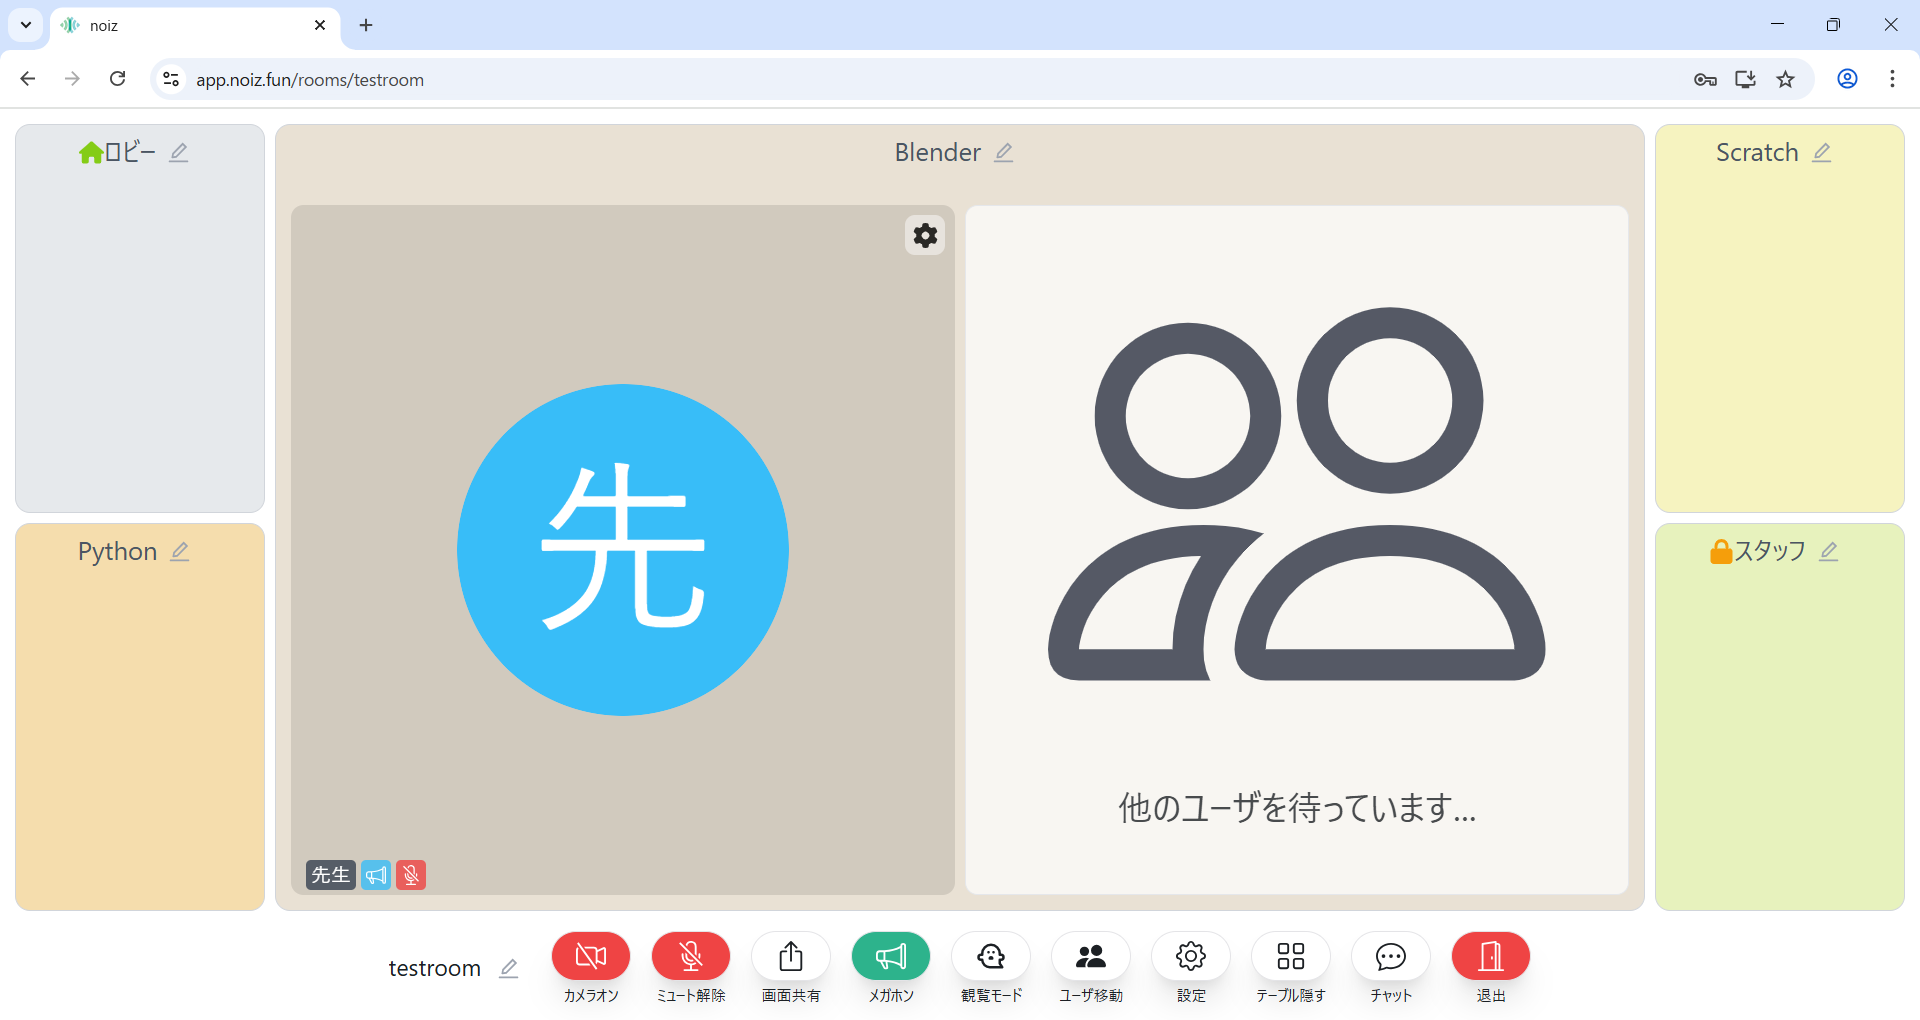The height and width of the screenshot is (1020, 1920).
Task: Open the ユーザ移動 user move tool
Action: tap(1090, 956)
